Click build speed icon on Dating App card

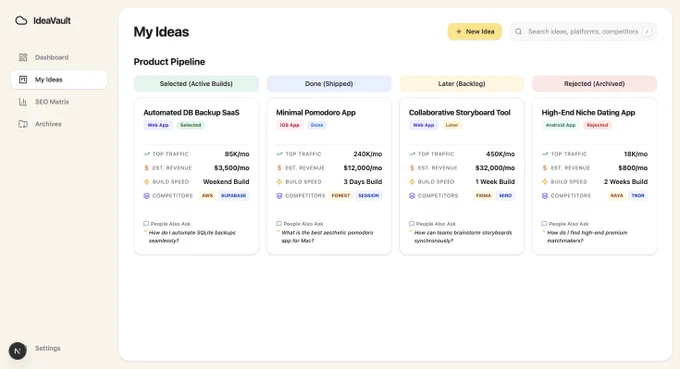click(545, 182)
